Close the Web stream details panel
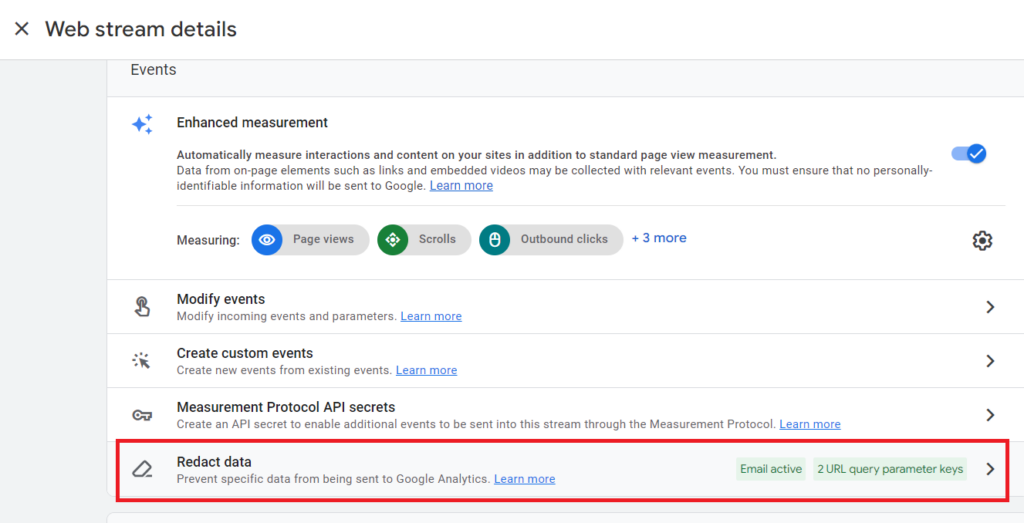1024x523 pixels. pyautogui.click(x=22, y=29)
